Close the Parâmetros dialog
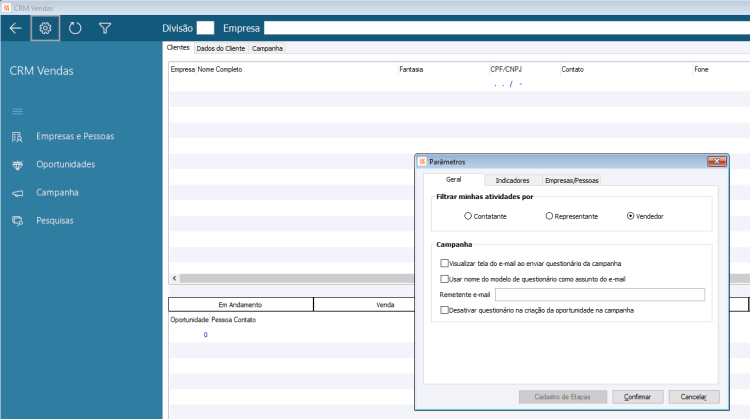 pos(717,161)
